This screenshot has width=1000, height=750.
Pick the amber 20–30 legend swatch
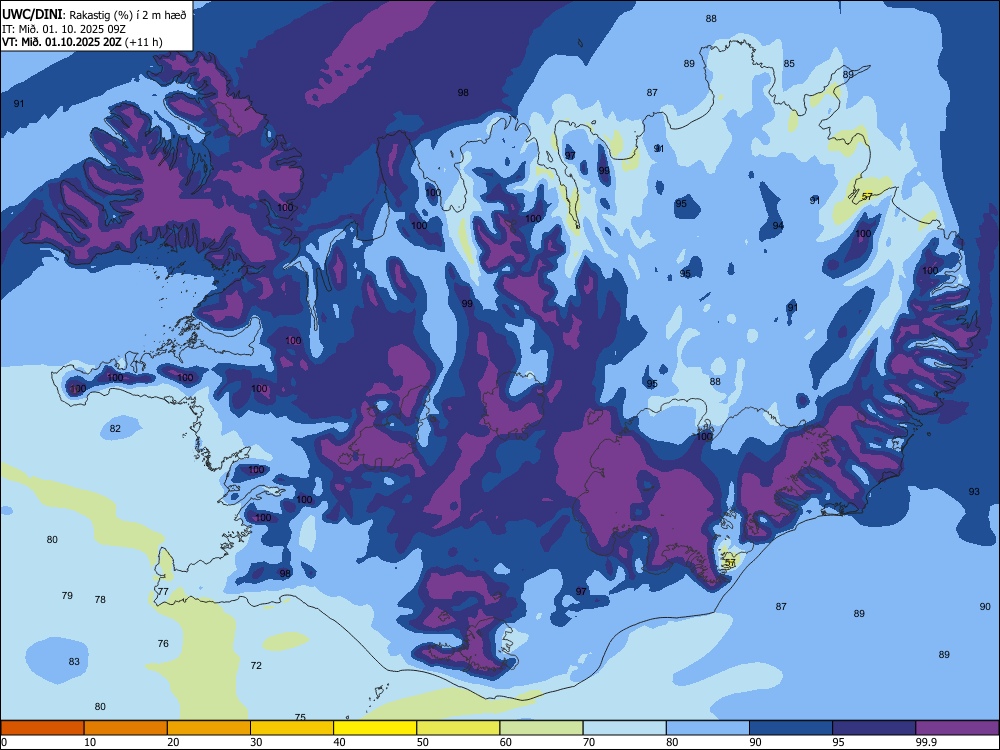coord(209,728)
